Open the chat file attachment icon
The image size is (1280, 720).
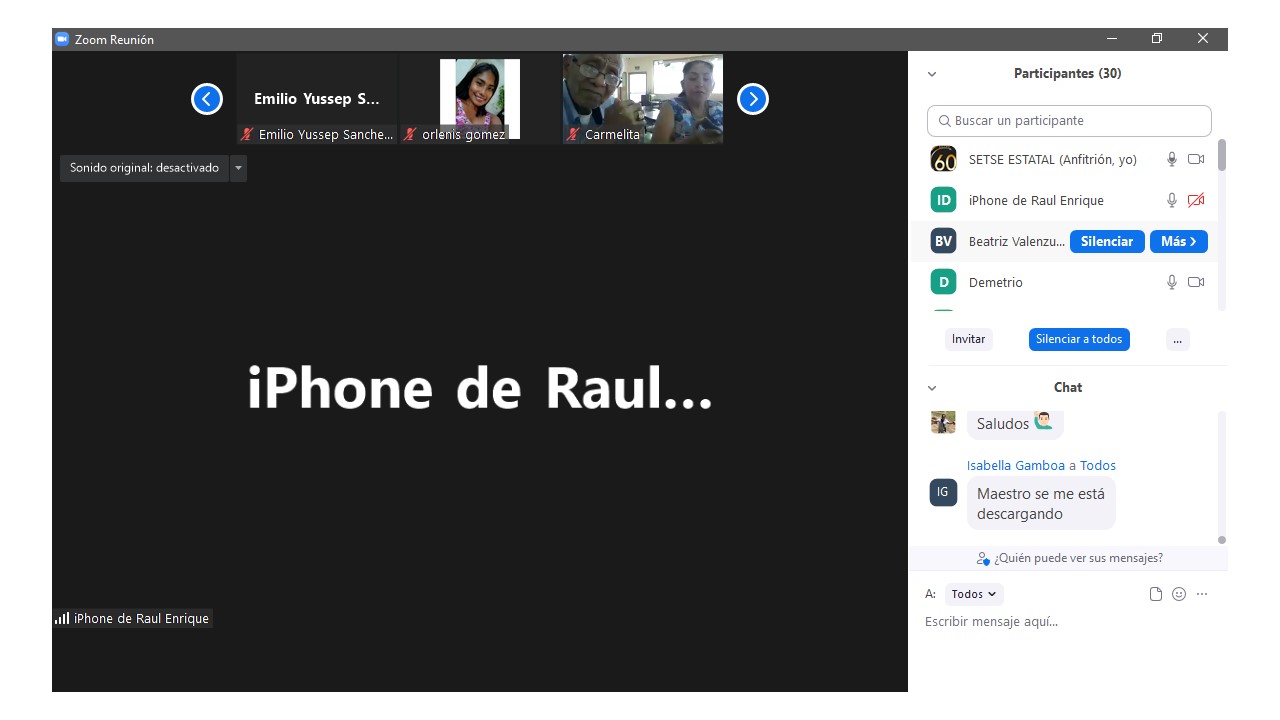(1156, 594)
